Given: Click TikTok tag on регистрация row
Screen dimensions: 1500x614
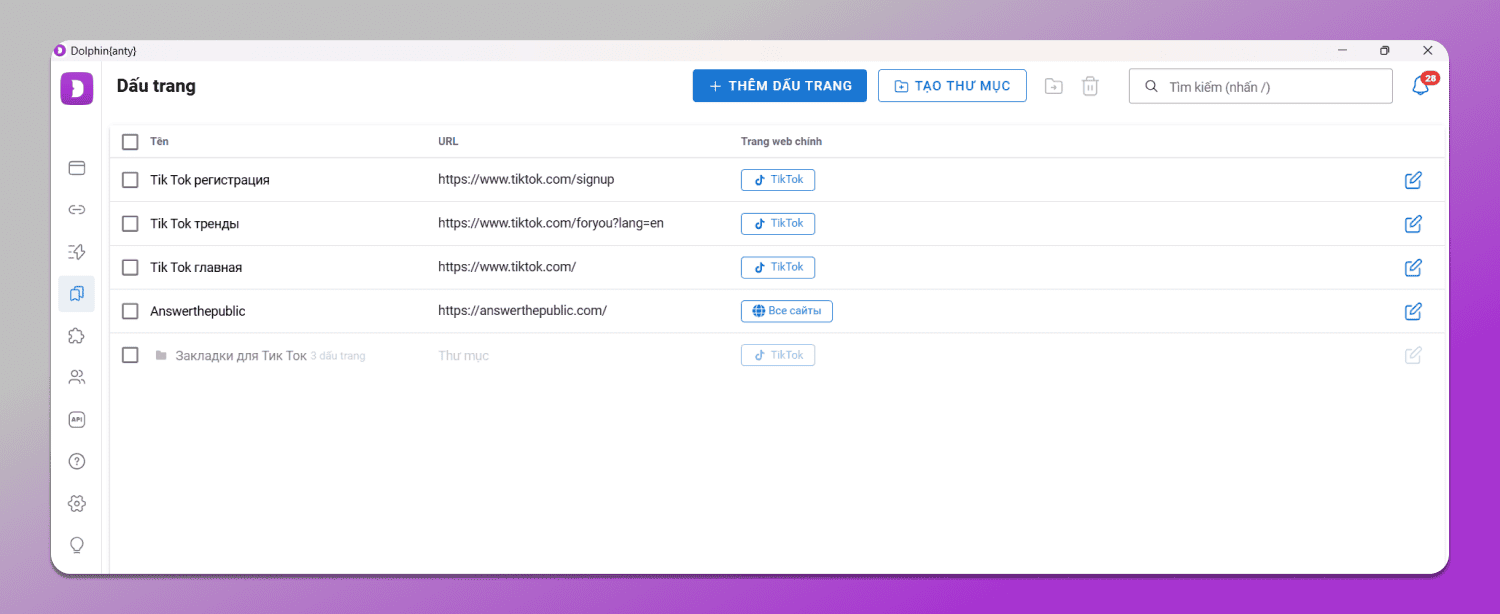Looking at the screenshot, I should point(778,180).
